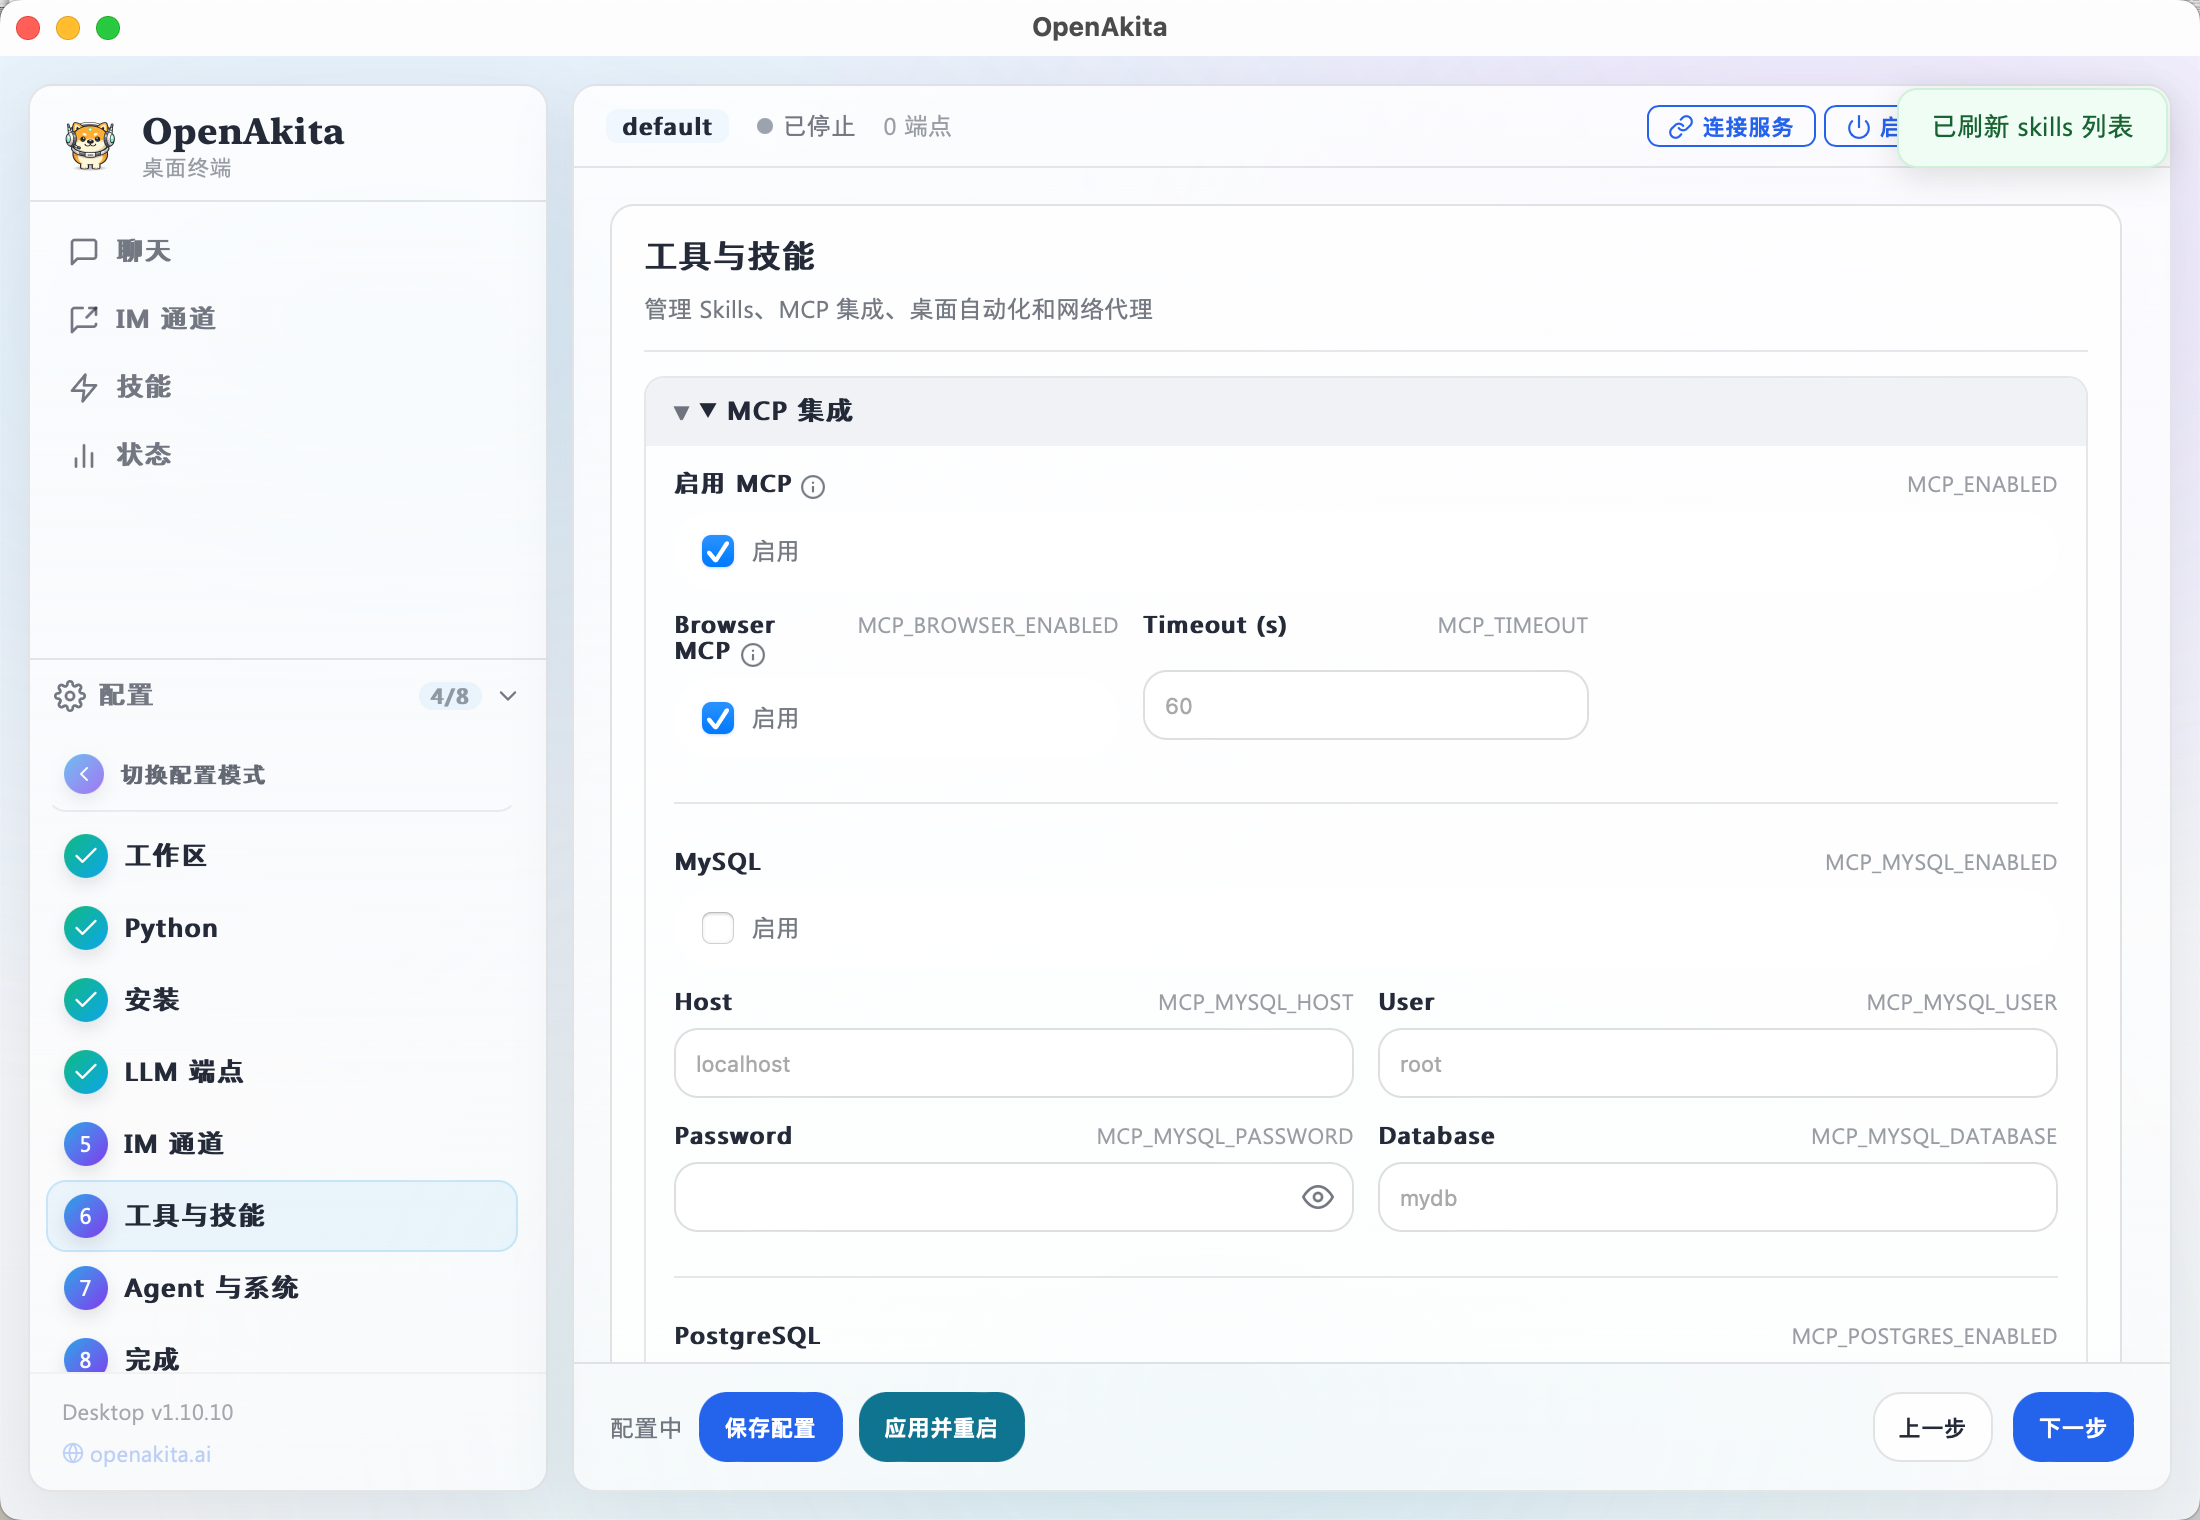Enable MySQL integration checkbox
Viewport: 2200px width, 1520px height.
(717, 928)
